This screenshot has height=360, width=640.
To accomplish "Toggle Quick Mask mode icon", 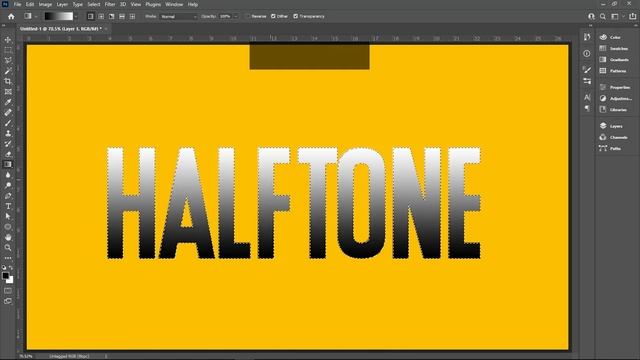I will (x=8, y=291).
